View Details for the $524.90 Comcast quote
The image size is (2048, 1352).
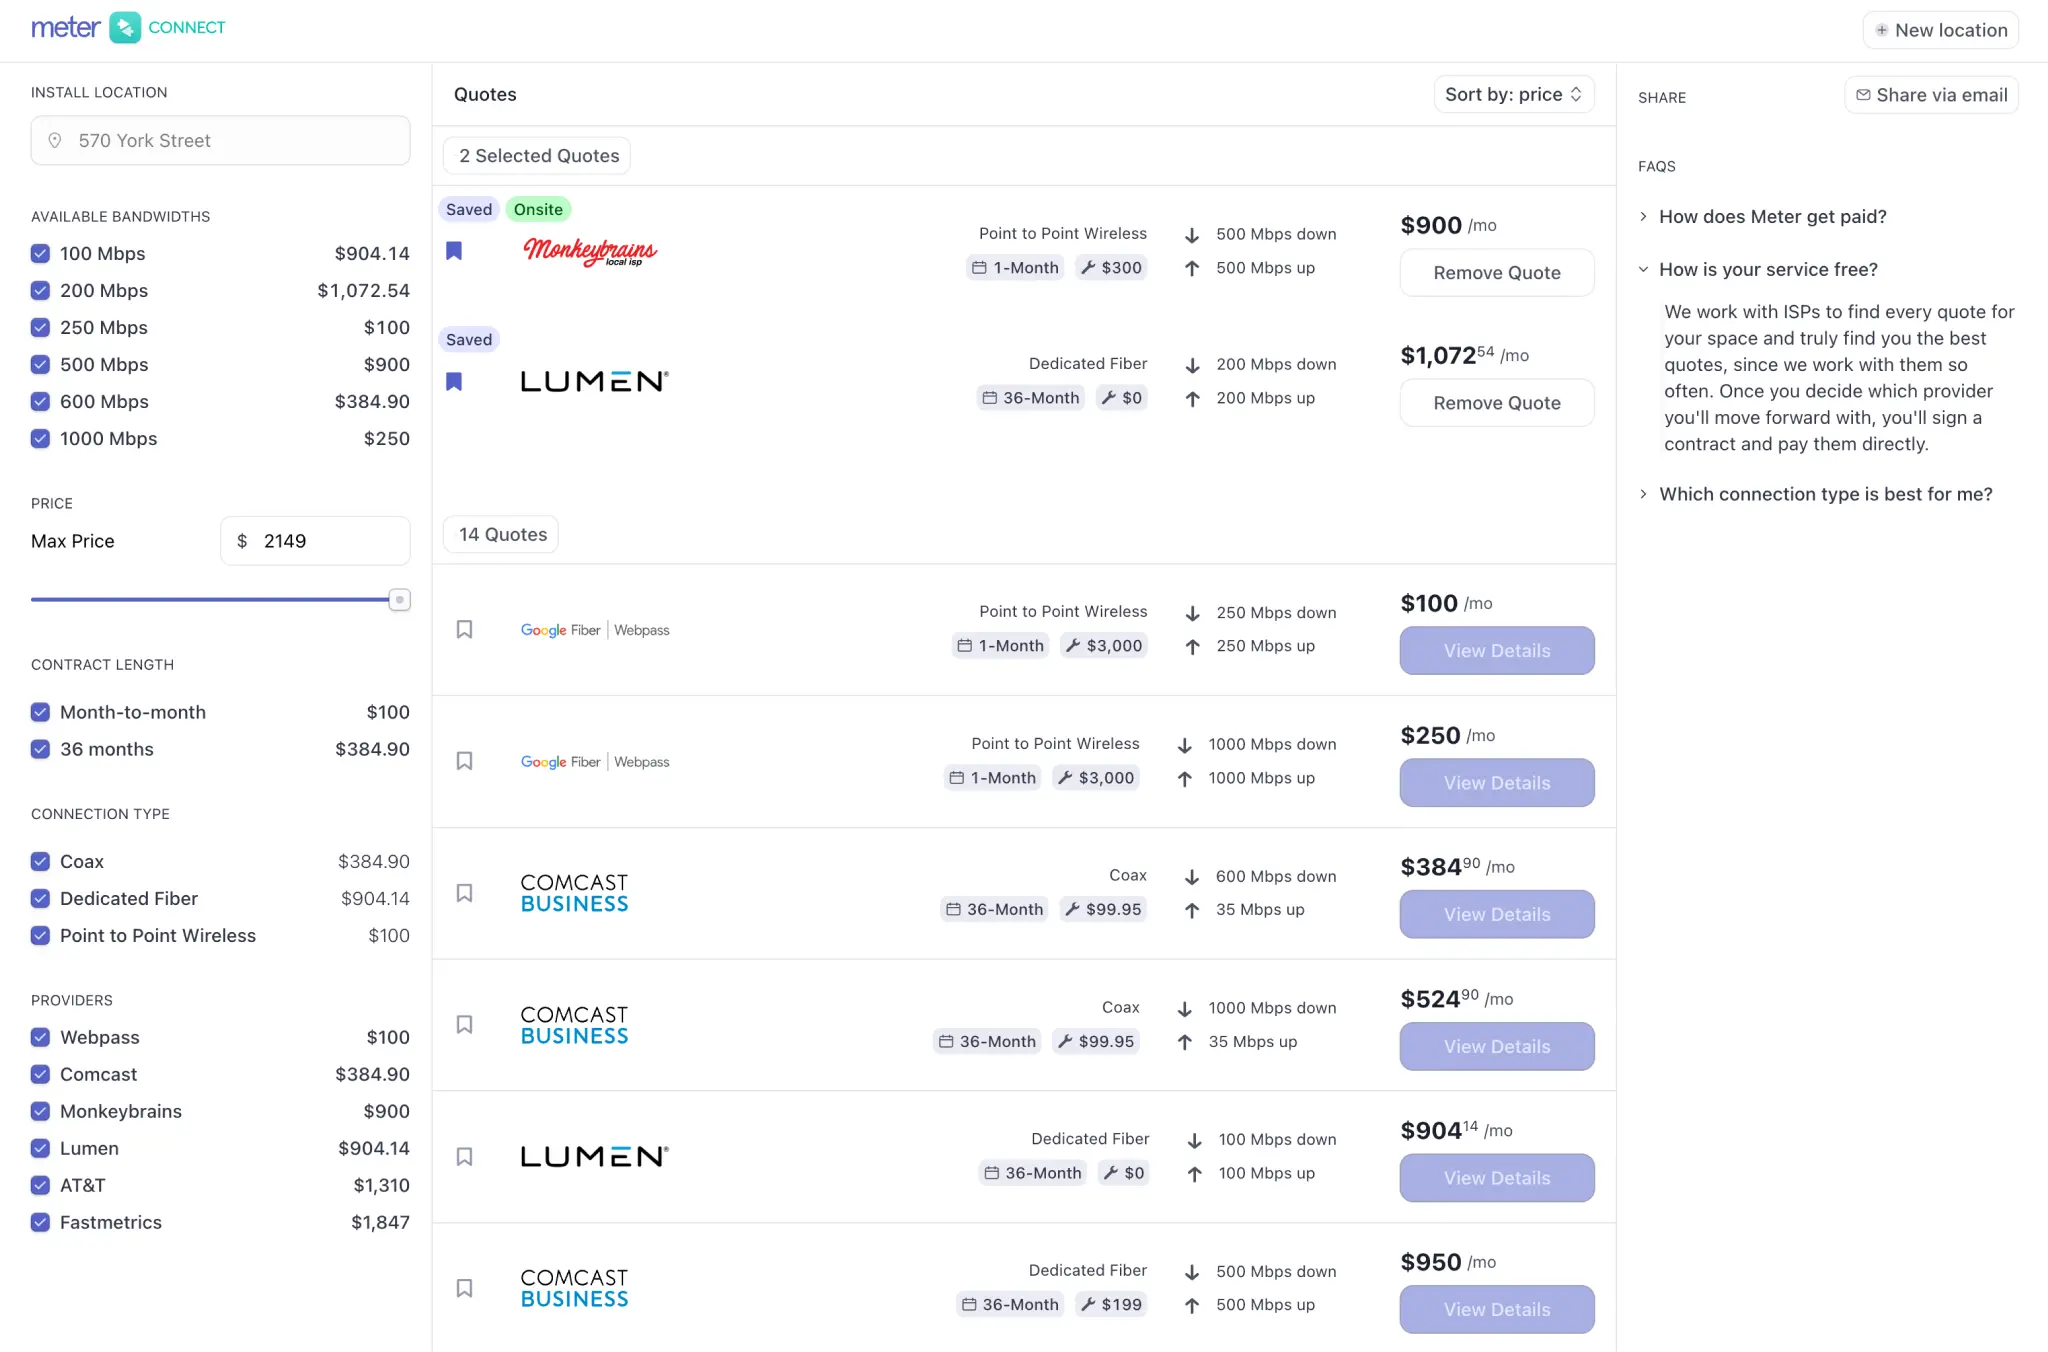click(x=1497, y=1047)
